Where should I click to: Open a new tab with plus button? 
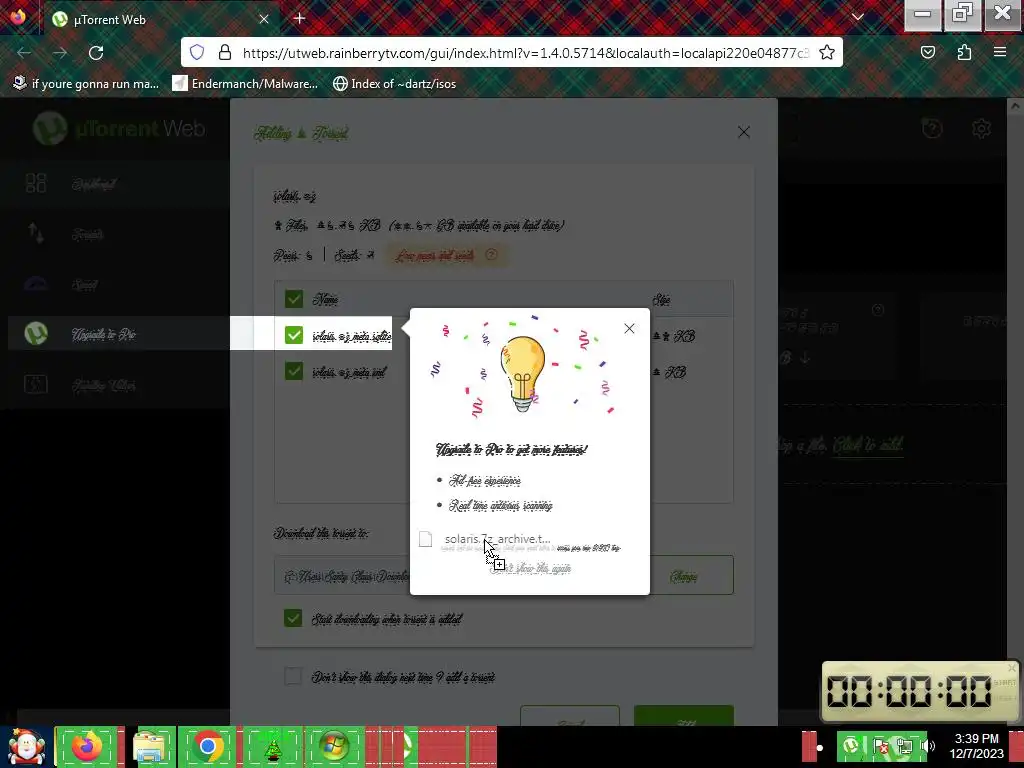point(300,18)
